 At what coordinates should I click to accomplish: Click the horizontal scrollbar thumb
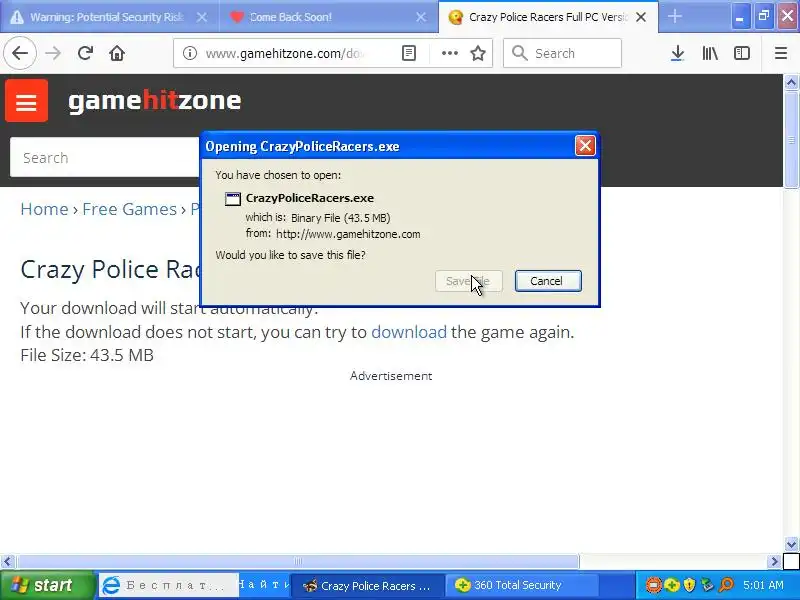tap(298, 562)
